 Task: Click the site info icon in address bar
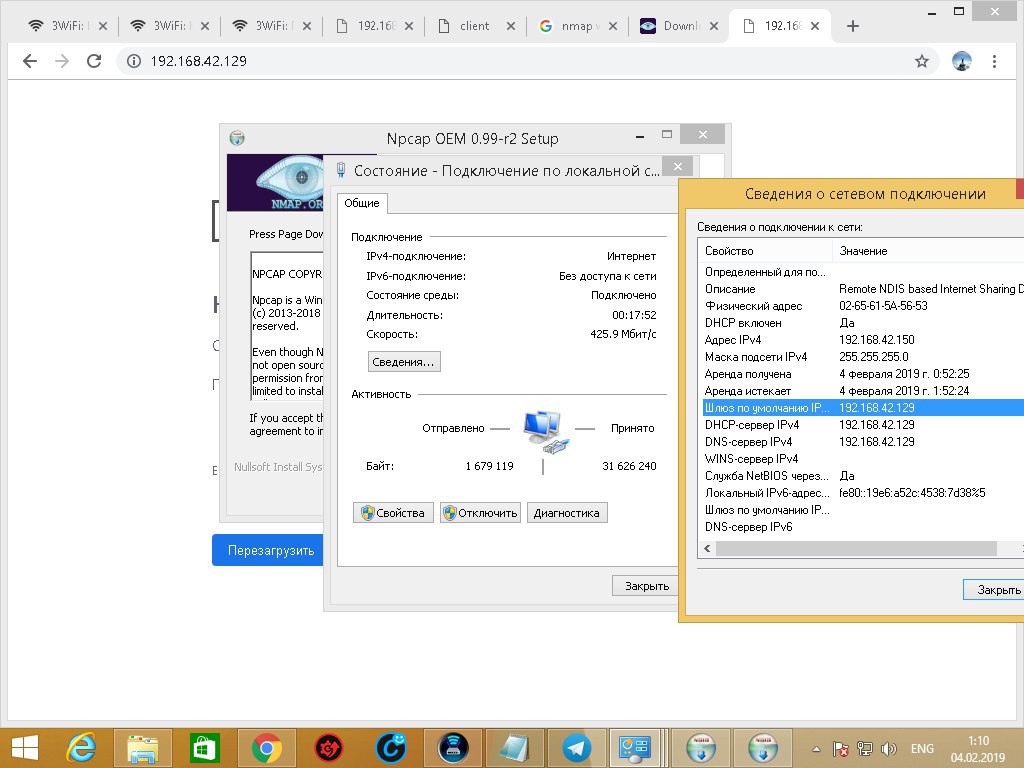tap(134, 61)
